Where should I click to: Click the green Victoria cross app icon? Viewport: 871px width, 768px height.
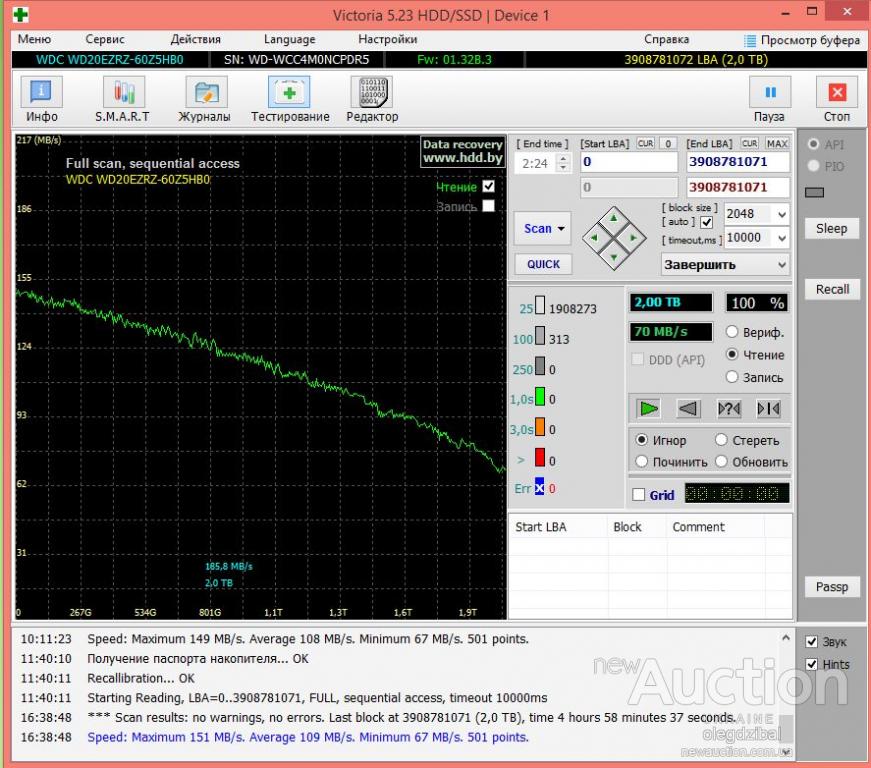(x=21, y=14)
